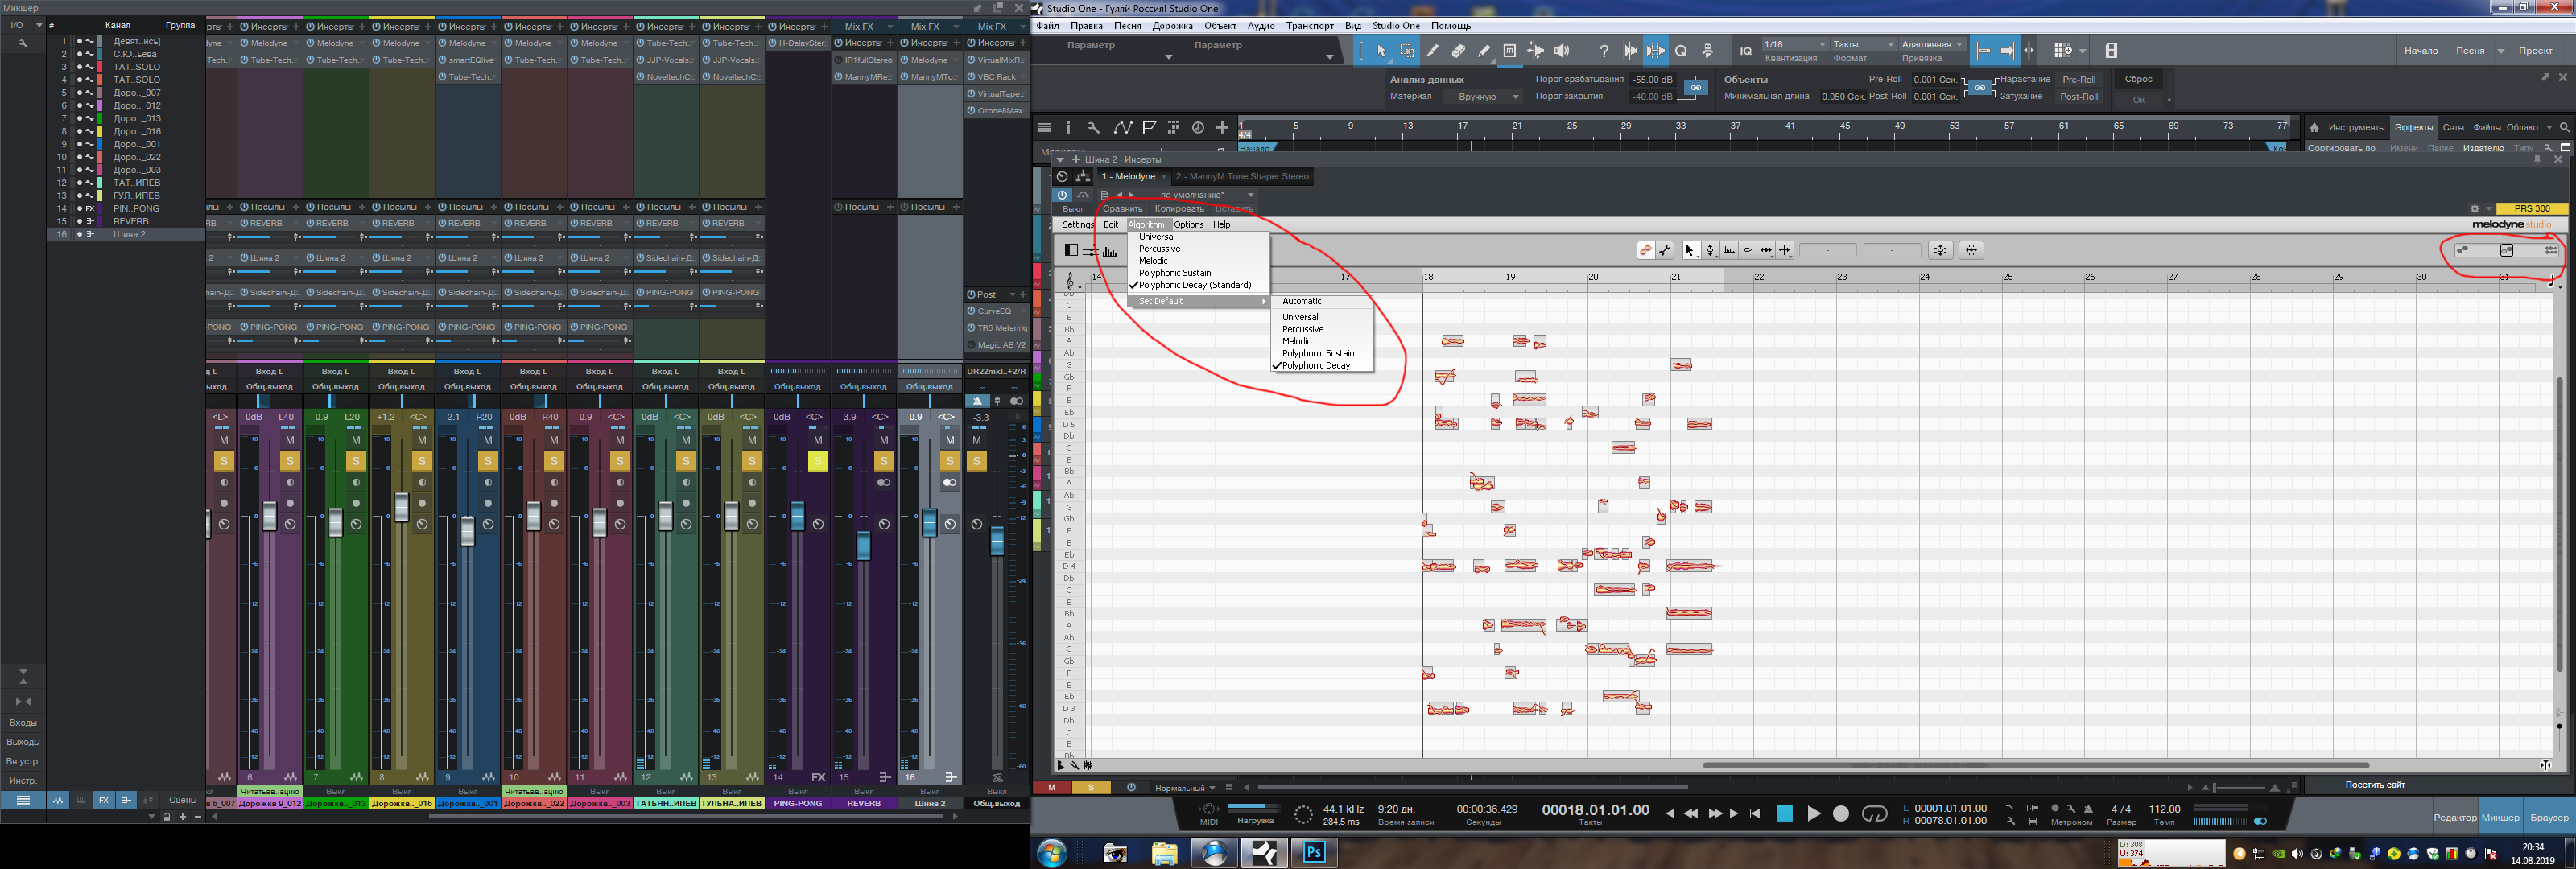This screenshot has width=2576, height=869.
Task: Solo the Шина 2 channel
Action: 950,461
